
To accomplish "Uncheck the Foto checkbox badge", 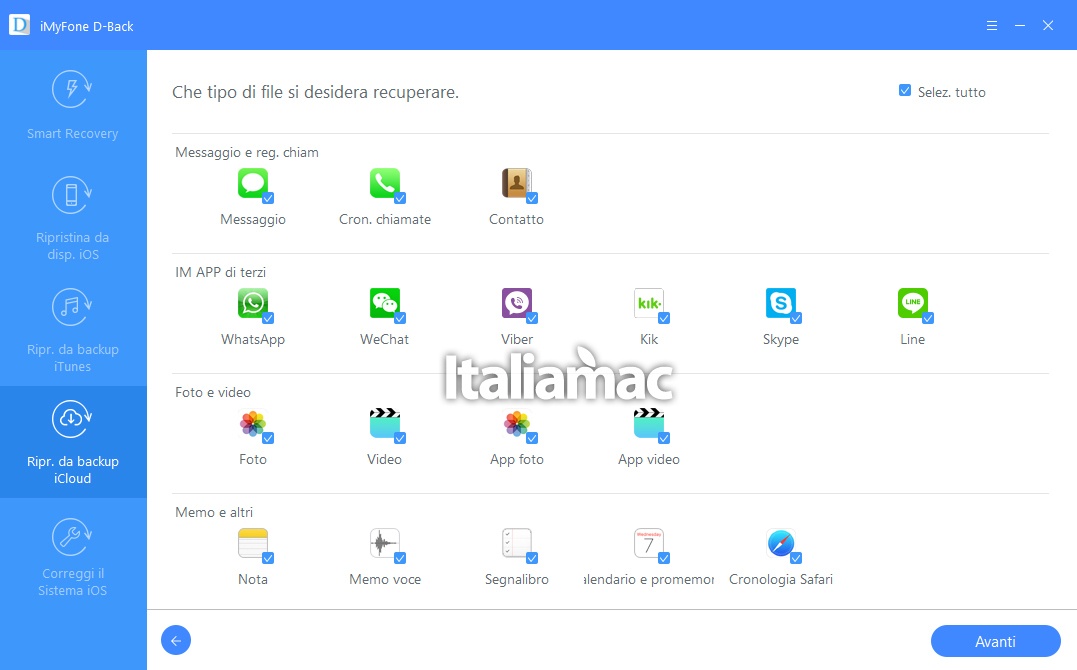I will tap(269, 438).
